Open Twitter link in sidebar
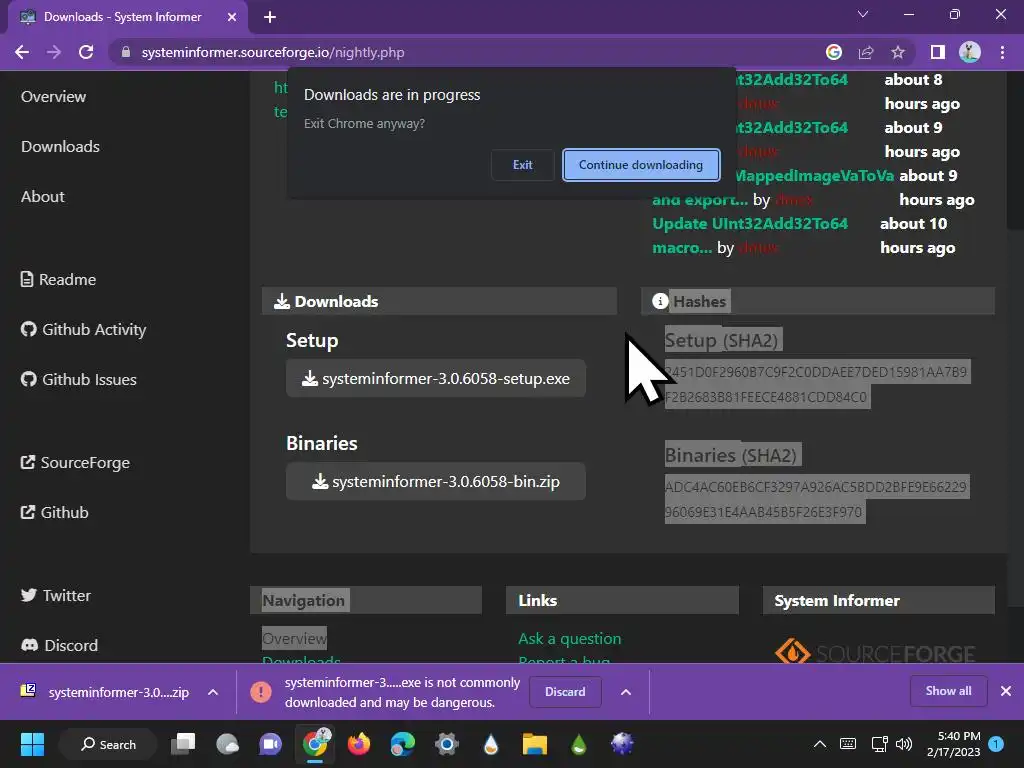Image resolution: width=1024 pixels, height=768 pixels. tap(56, 596)
